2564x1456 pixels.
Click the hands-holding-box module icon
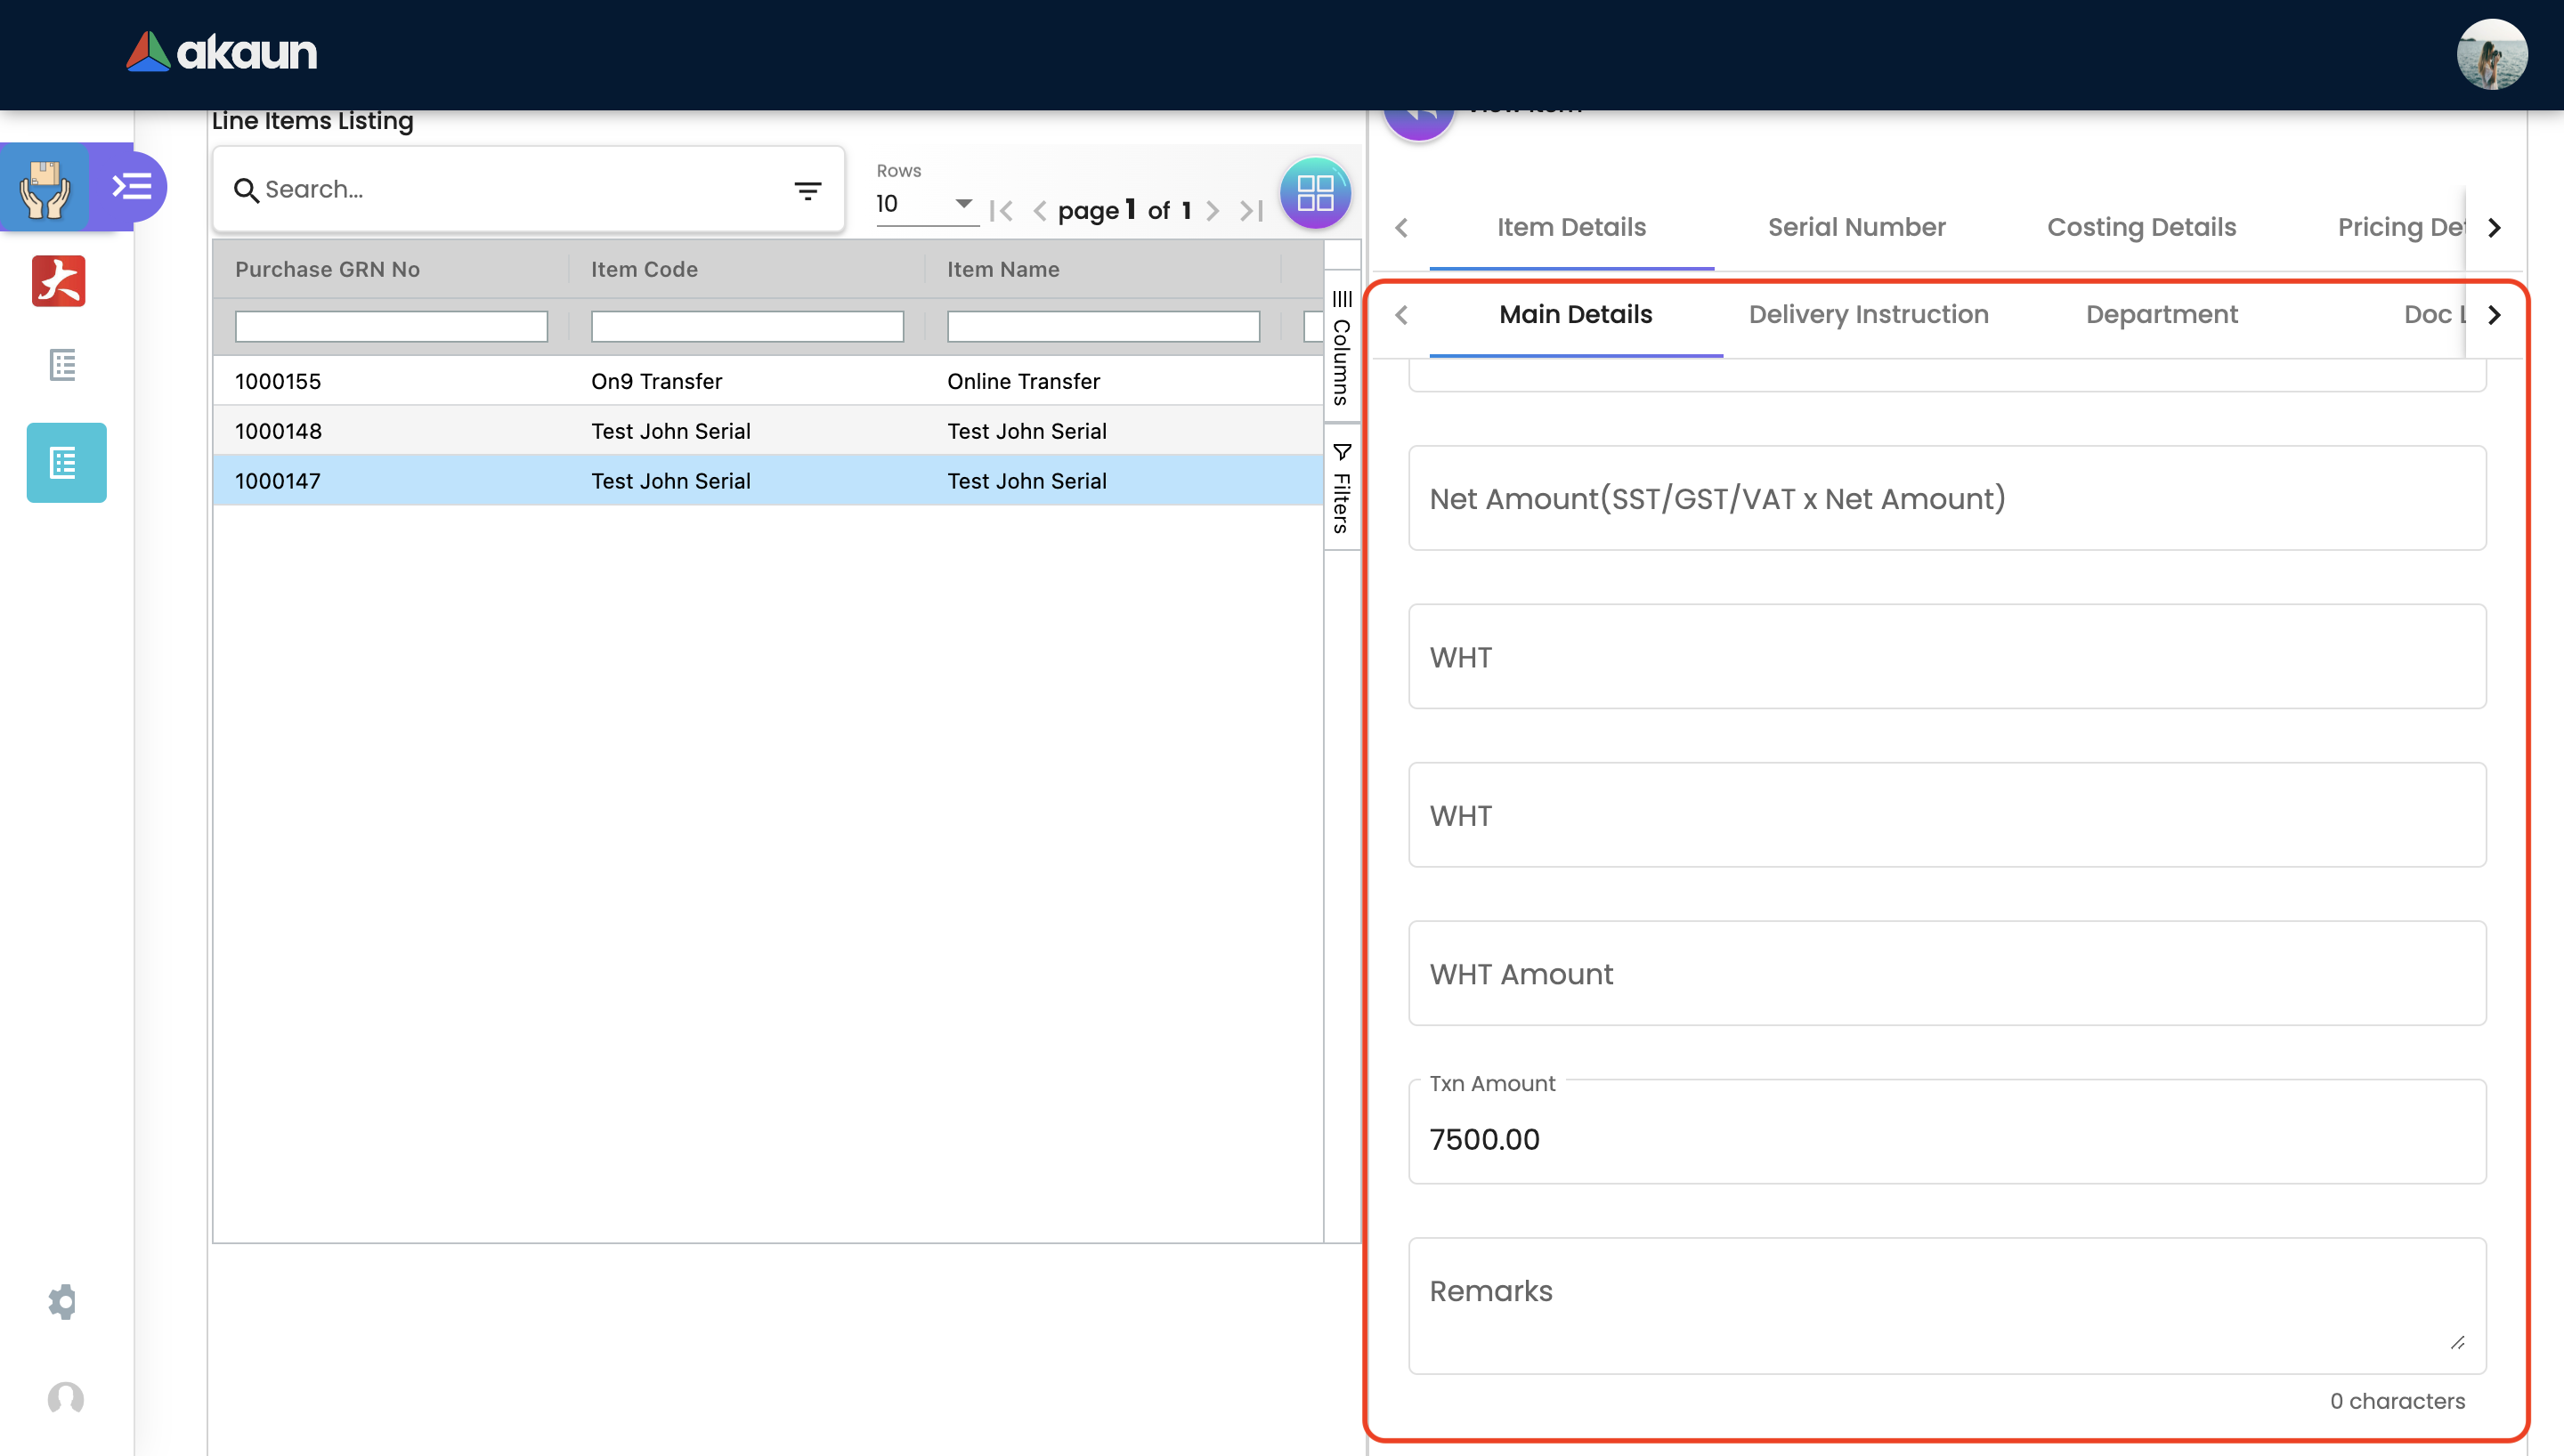(45, 187)
